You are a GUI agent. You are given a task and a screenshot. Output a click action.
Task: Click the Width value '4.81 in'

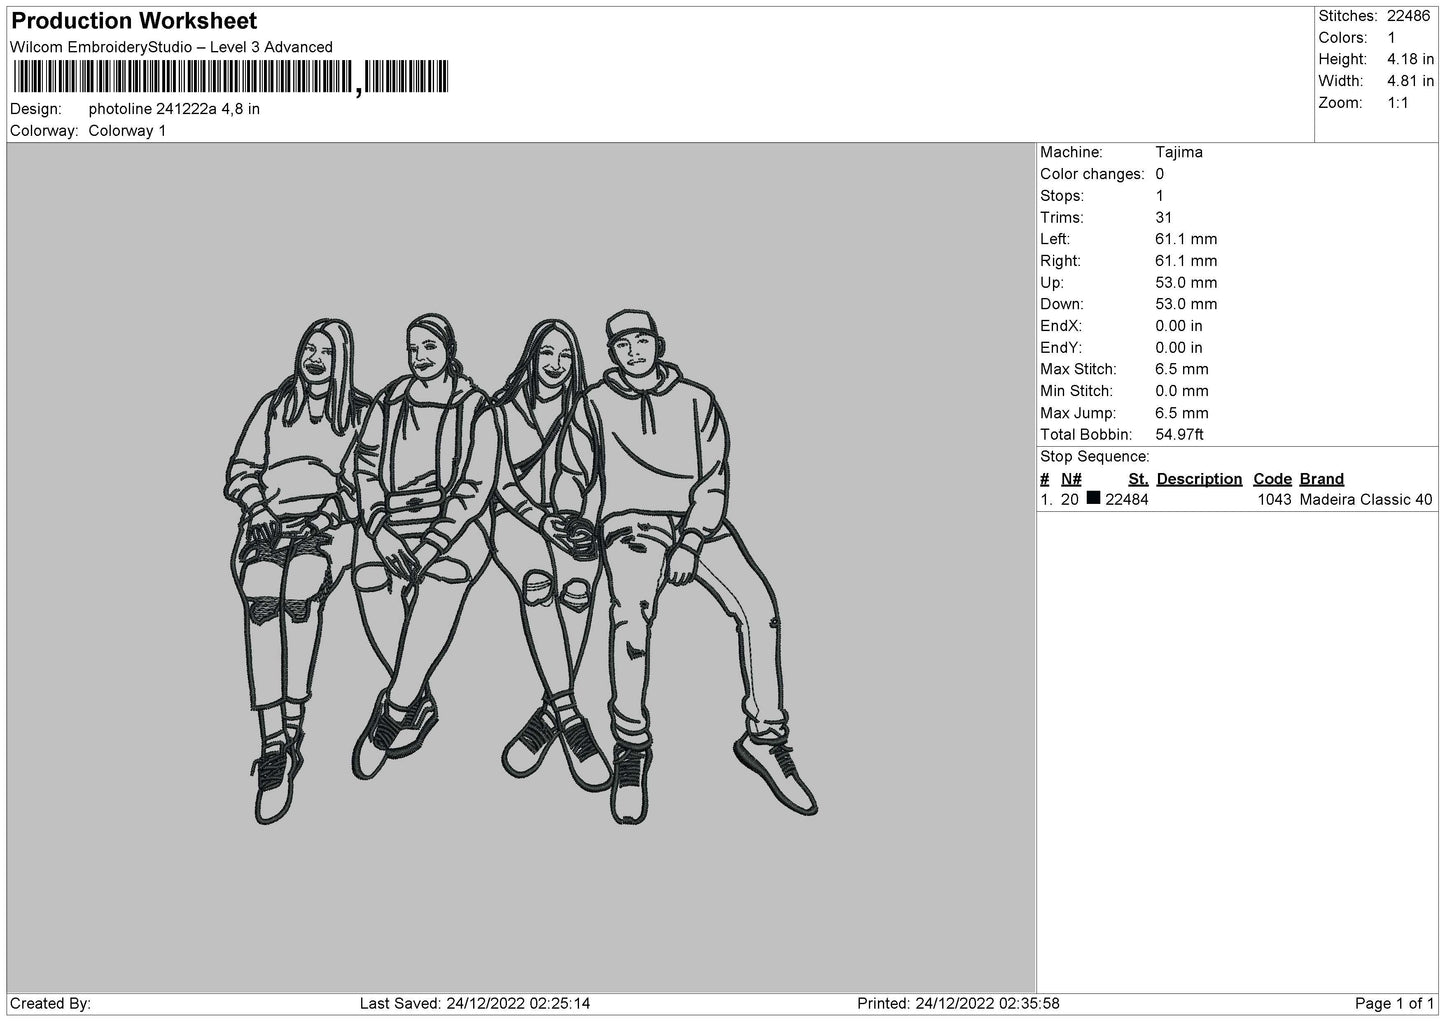pyautogui.click(x=1410, y=81)
